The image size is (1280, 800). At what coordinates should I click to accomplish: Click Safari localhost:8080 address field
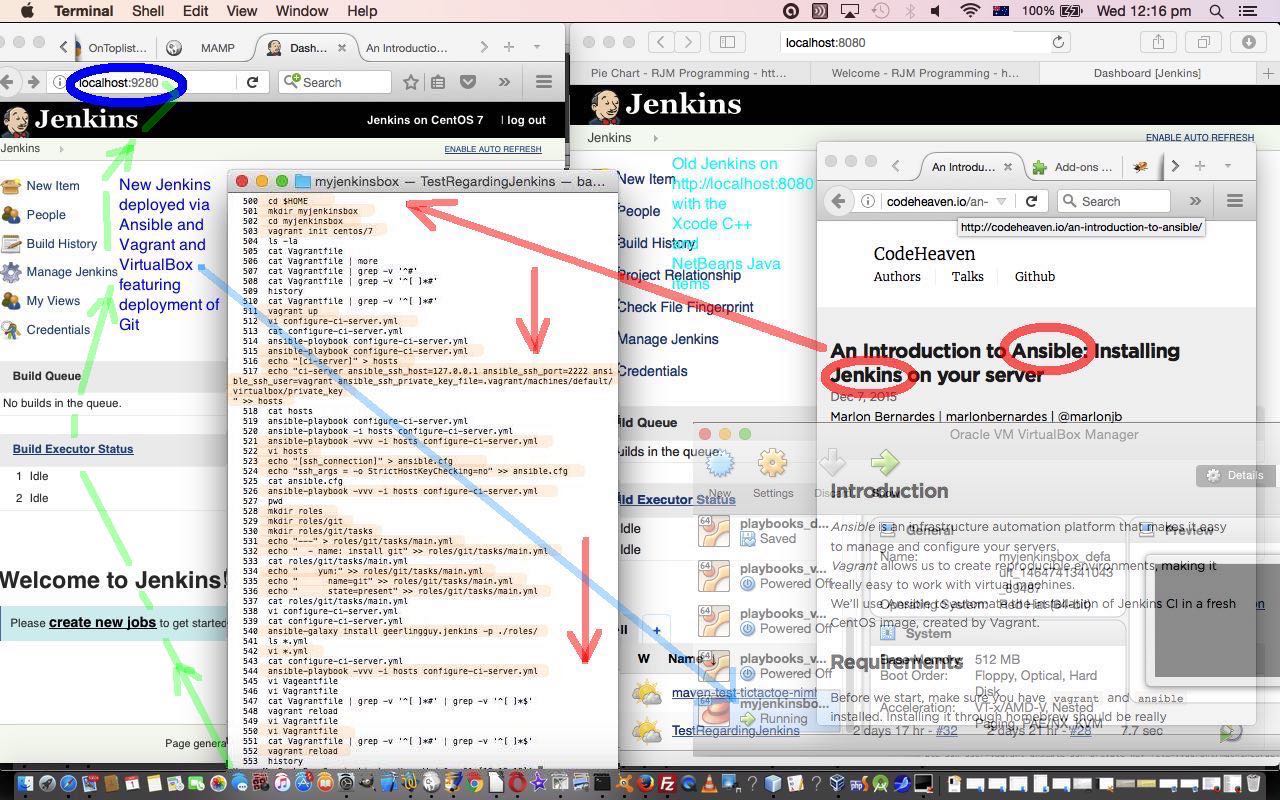coord(926,42)
